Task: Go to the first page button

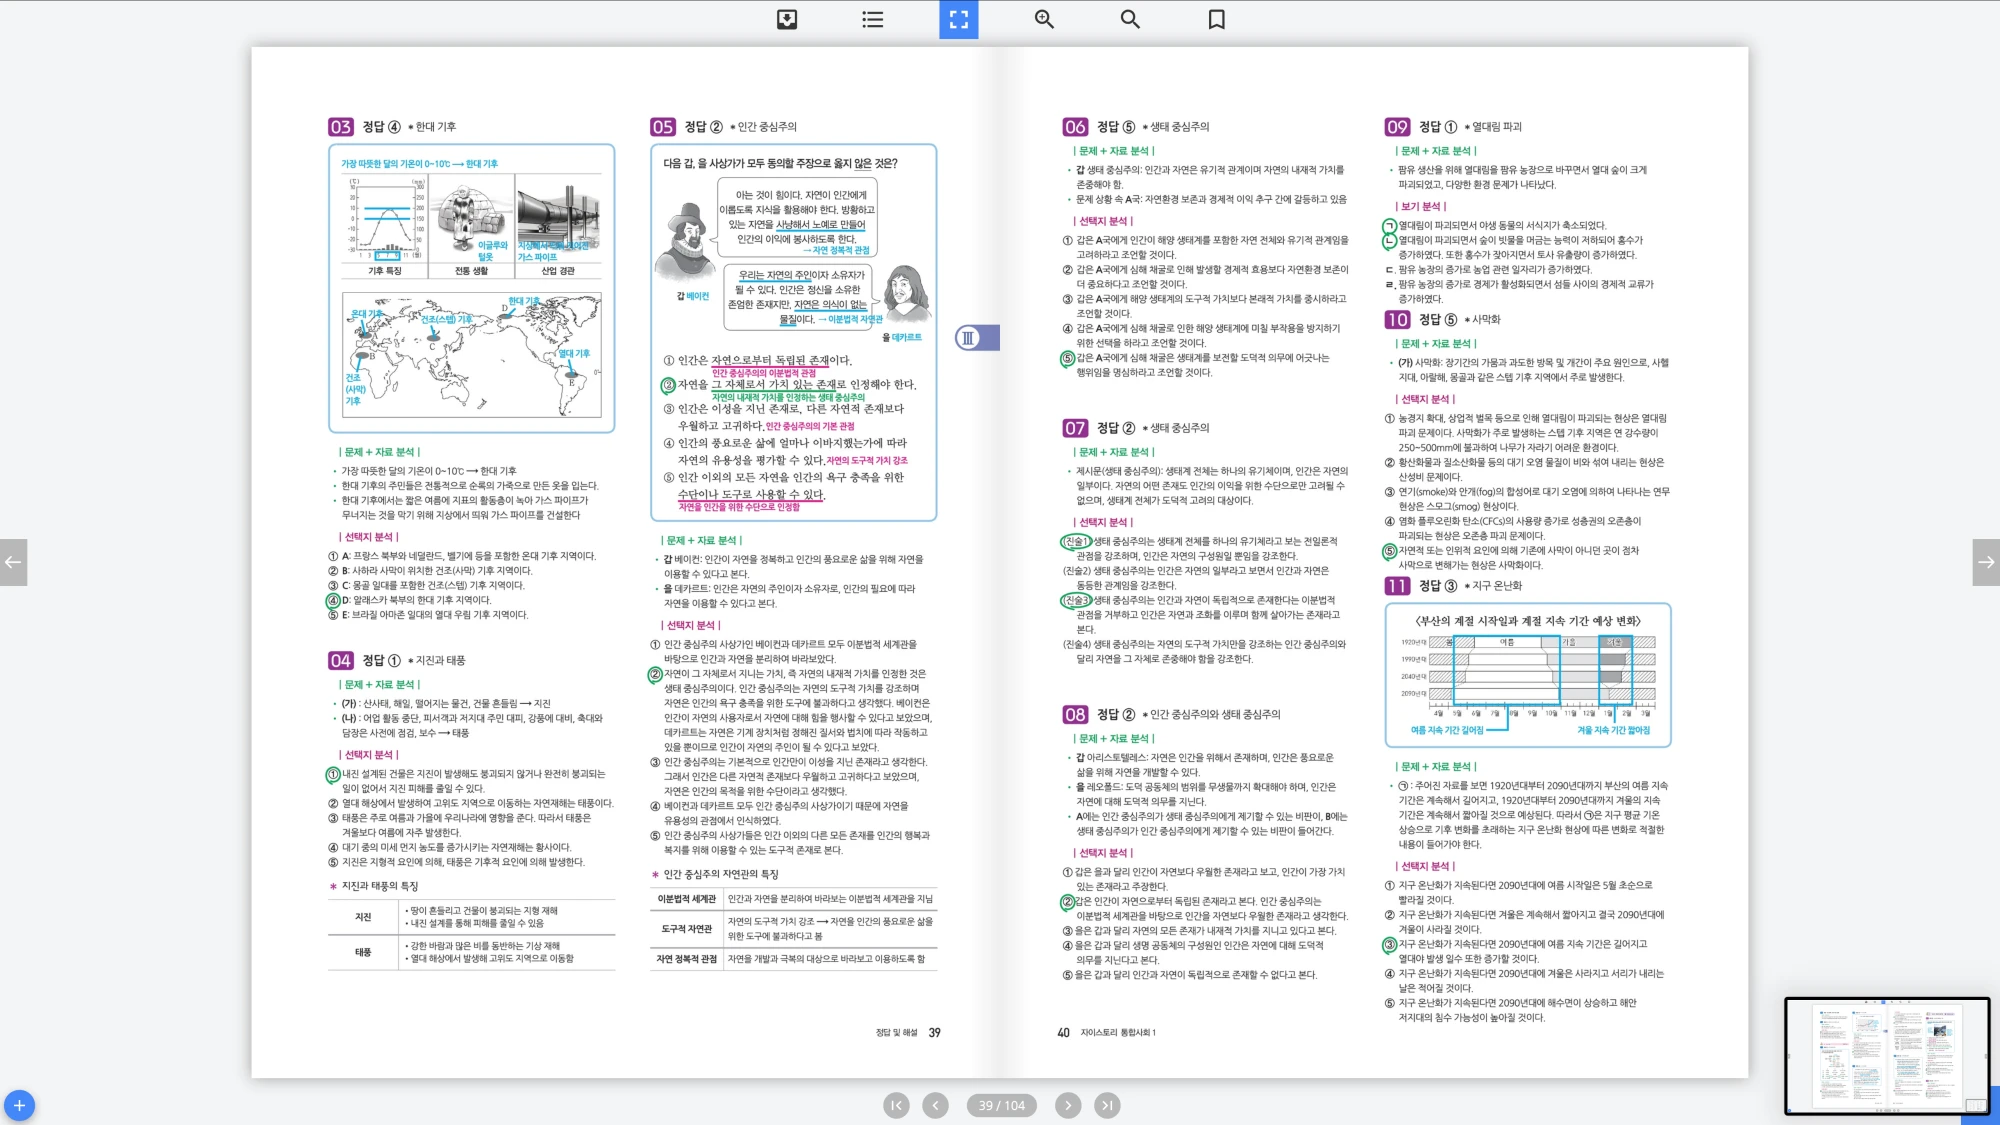Action: 896,1105
